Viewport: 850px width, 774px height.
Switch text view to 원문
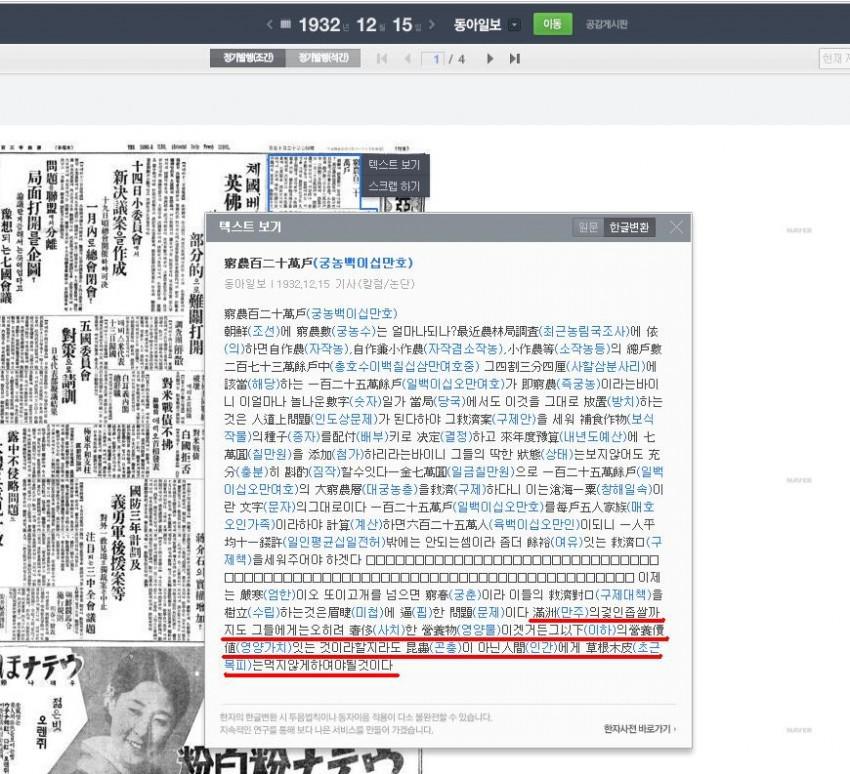point(587,227)
